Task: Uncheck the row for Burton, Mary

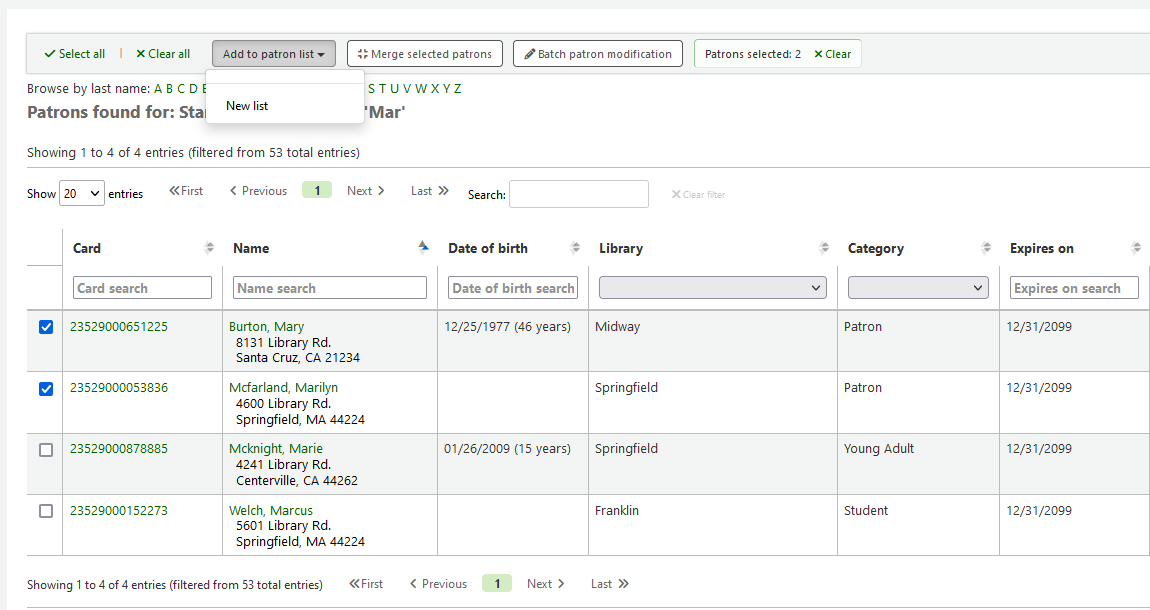Action: pos(45,325)
